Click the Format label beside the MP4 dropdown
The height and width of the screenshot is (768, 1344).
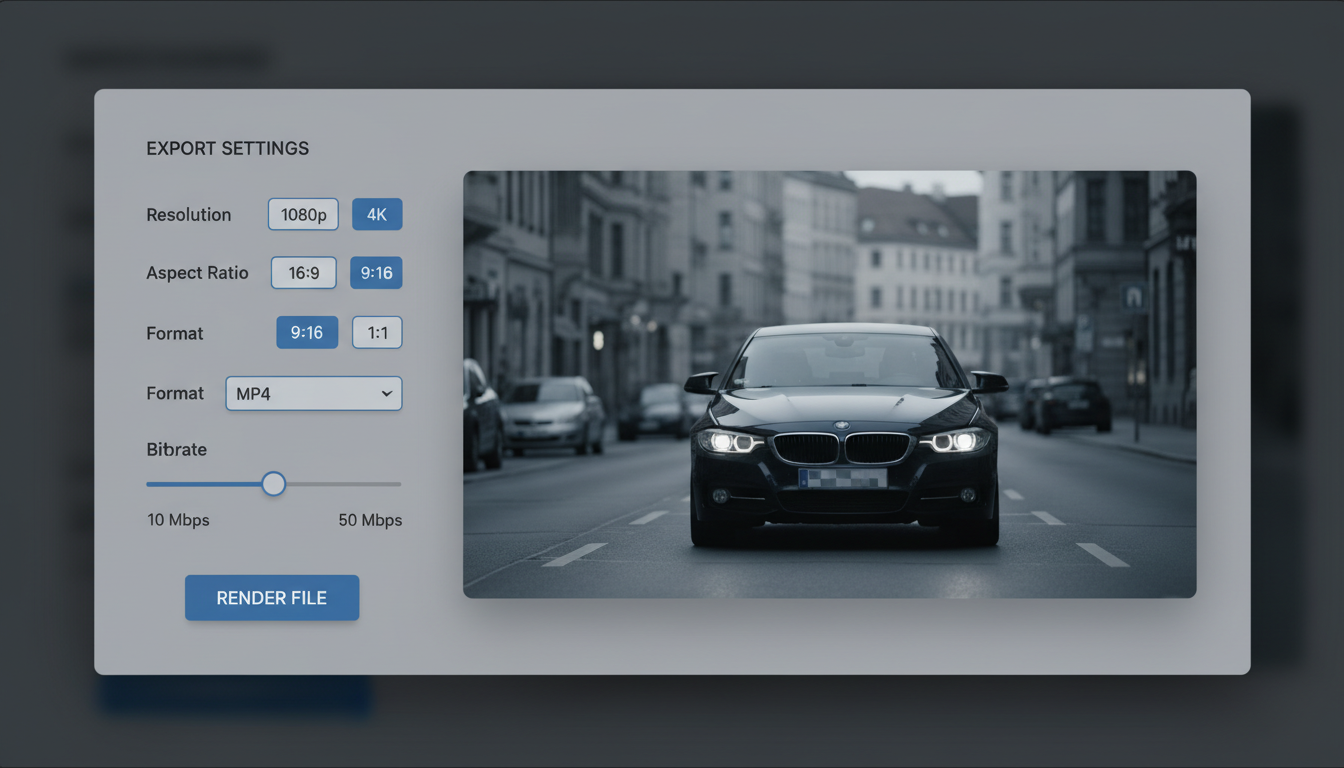coord(175,393)
